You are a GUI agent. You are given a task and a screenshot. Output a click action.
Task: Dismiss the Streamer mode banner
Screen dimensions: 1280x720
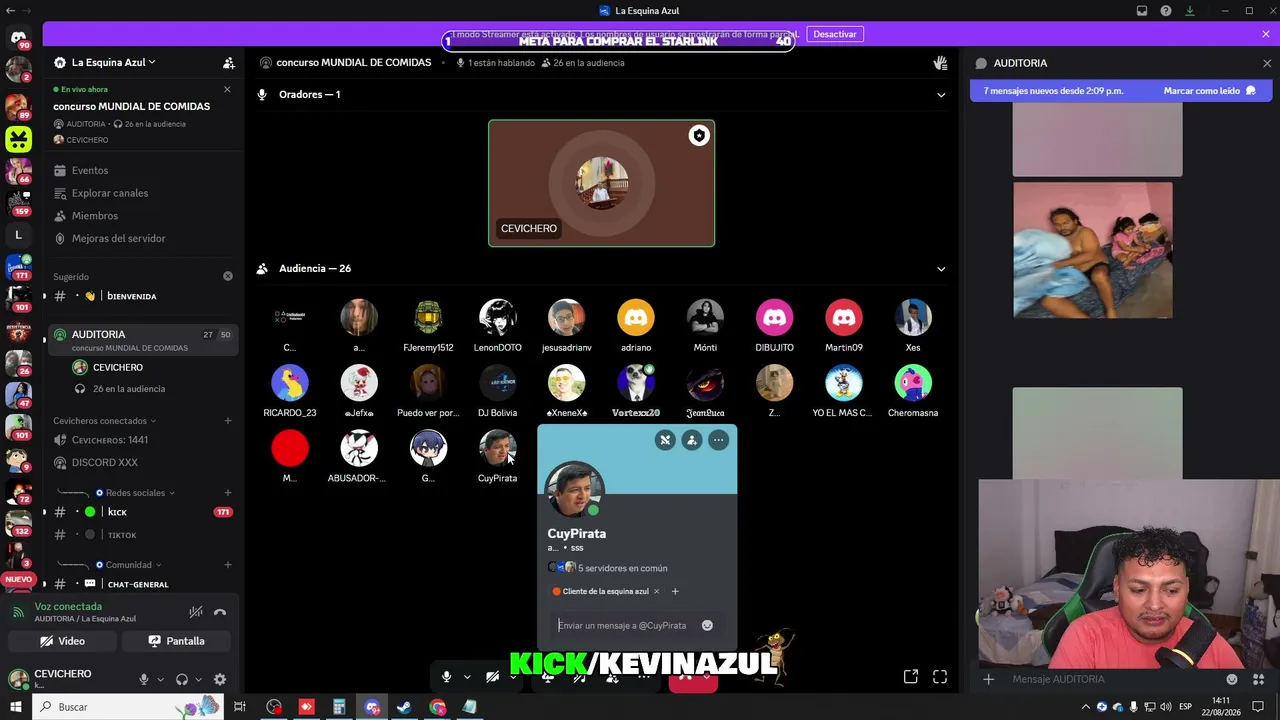pos(1266,34)
